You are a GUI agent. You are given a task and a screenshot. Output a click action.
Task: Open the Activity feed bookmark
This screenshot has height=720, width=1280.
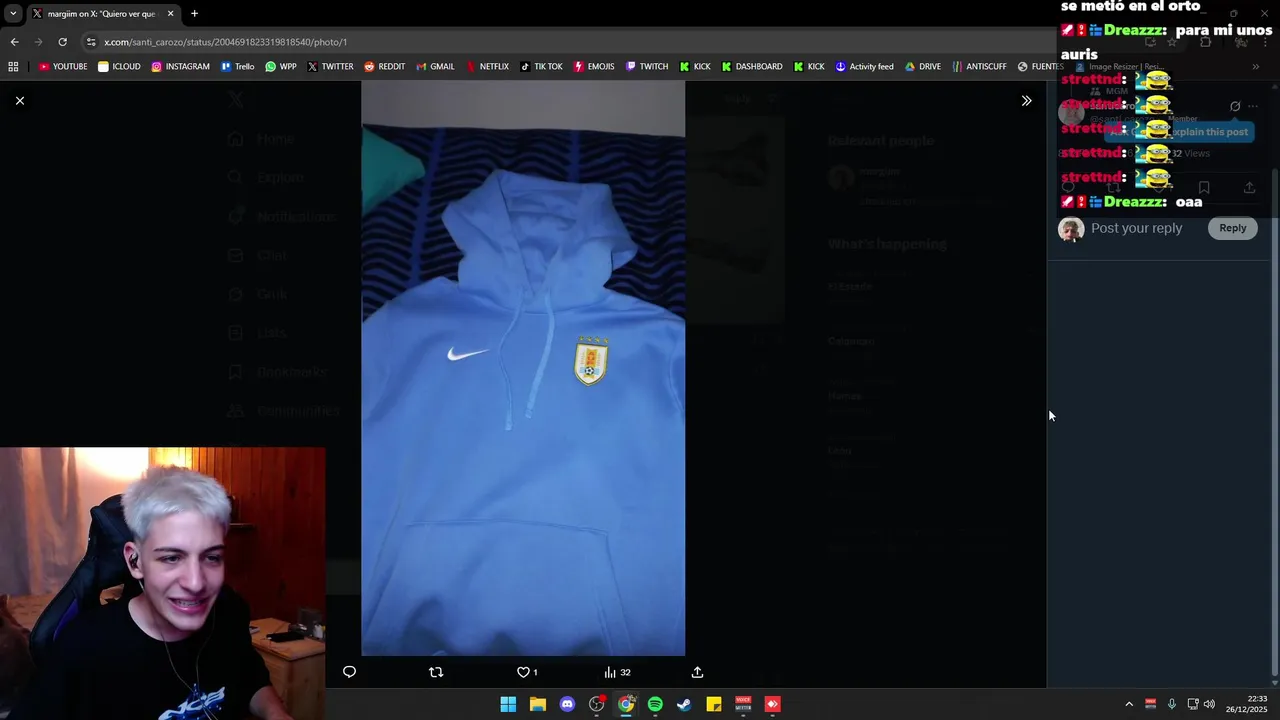pyautogui.click(x=864, y=67)
